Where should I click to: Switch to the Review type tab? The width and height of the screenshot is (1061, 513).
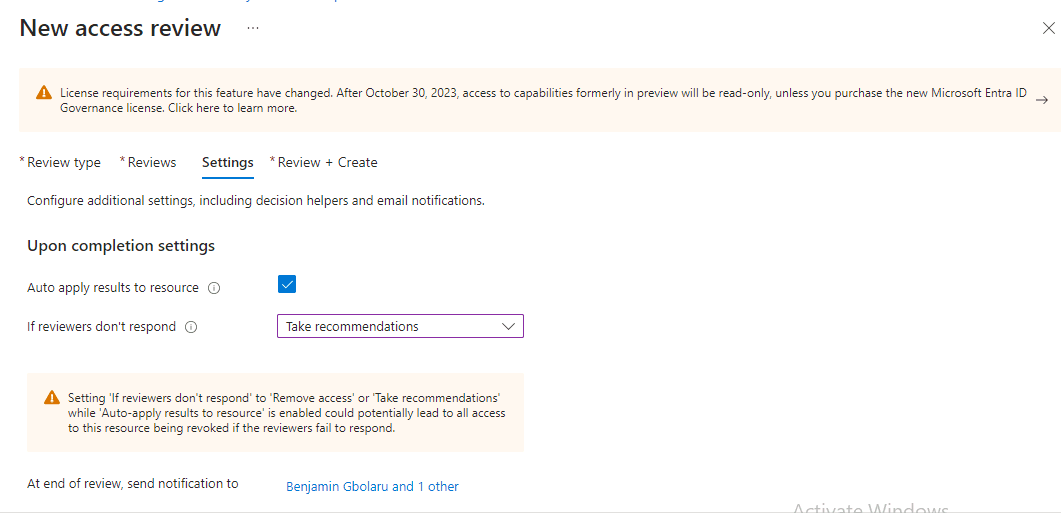pyautogui.click(x=63, y=162)
